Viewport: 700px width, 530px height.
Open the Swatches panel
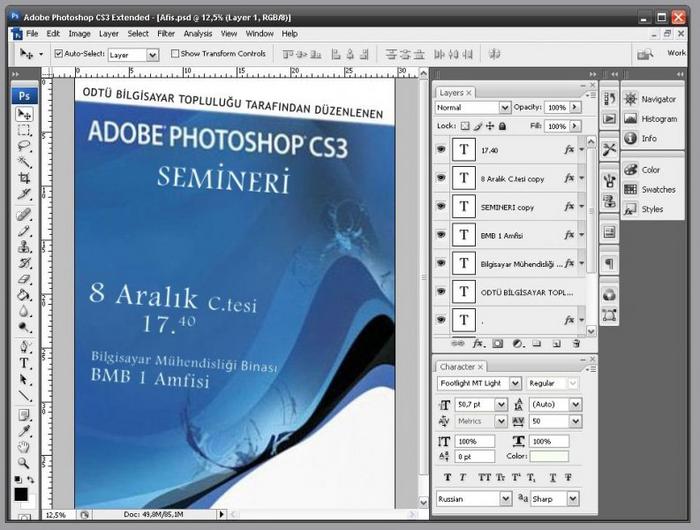click(x=658, y=189)
